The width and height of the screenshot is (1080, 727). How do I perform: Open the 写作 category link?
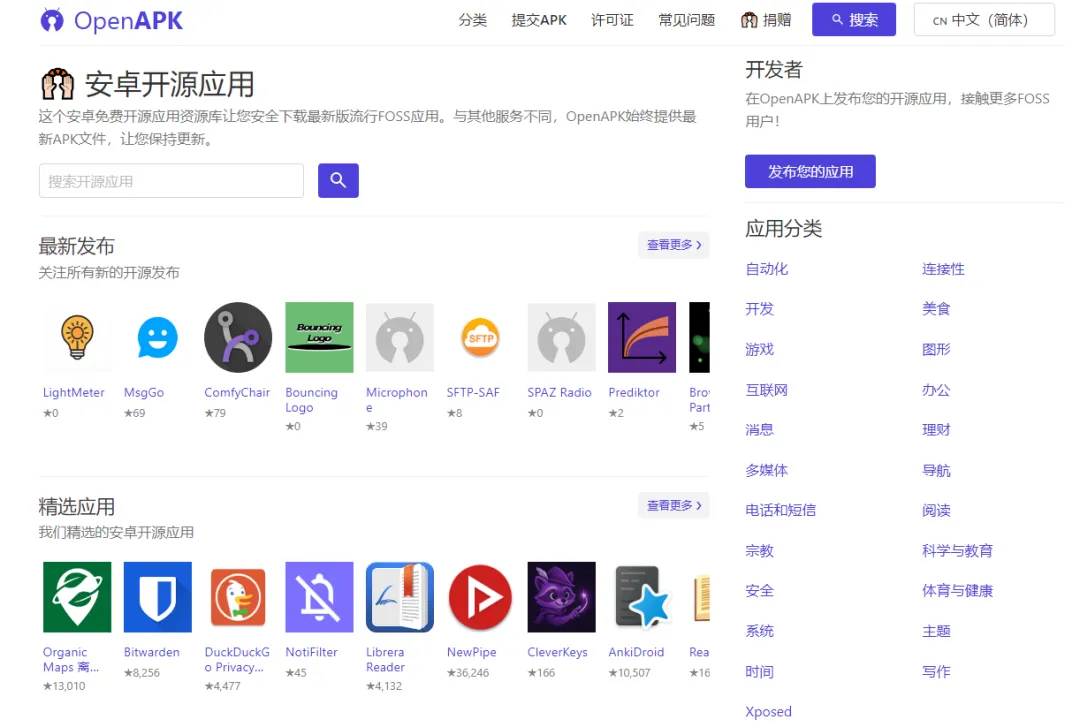936,672
